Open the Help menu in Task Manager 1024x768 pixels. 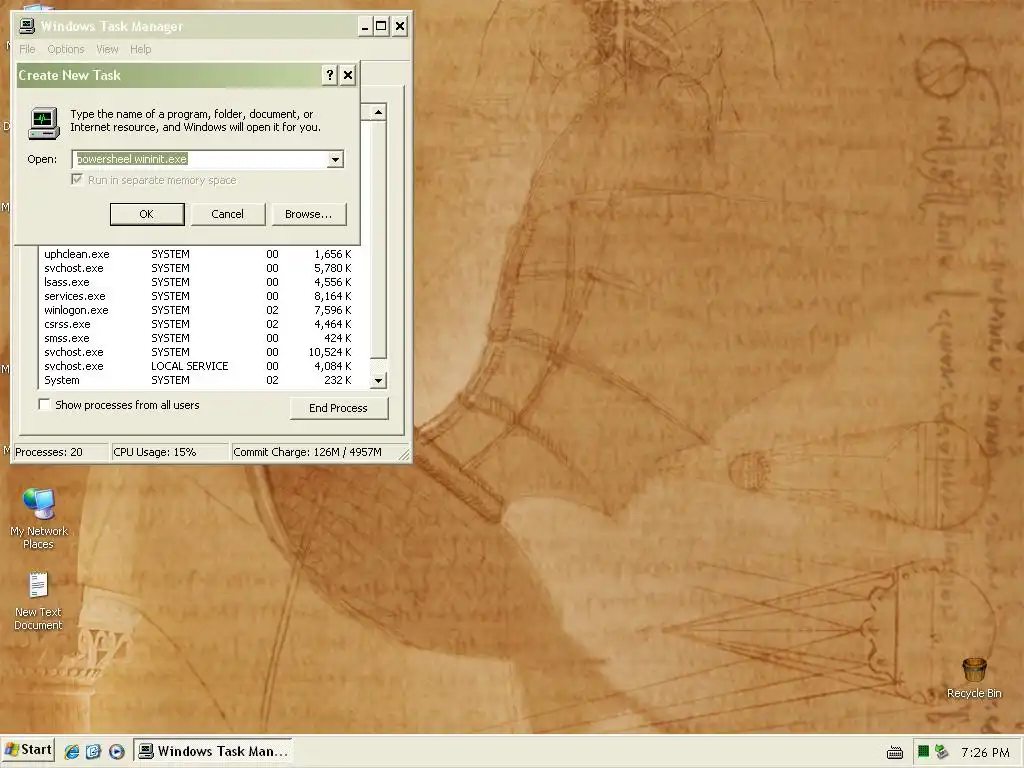click(x=140, y=49)
